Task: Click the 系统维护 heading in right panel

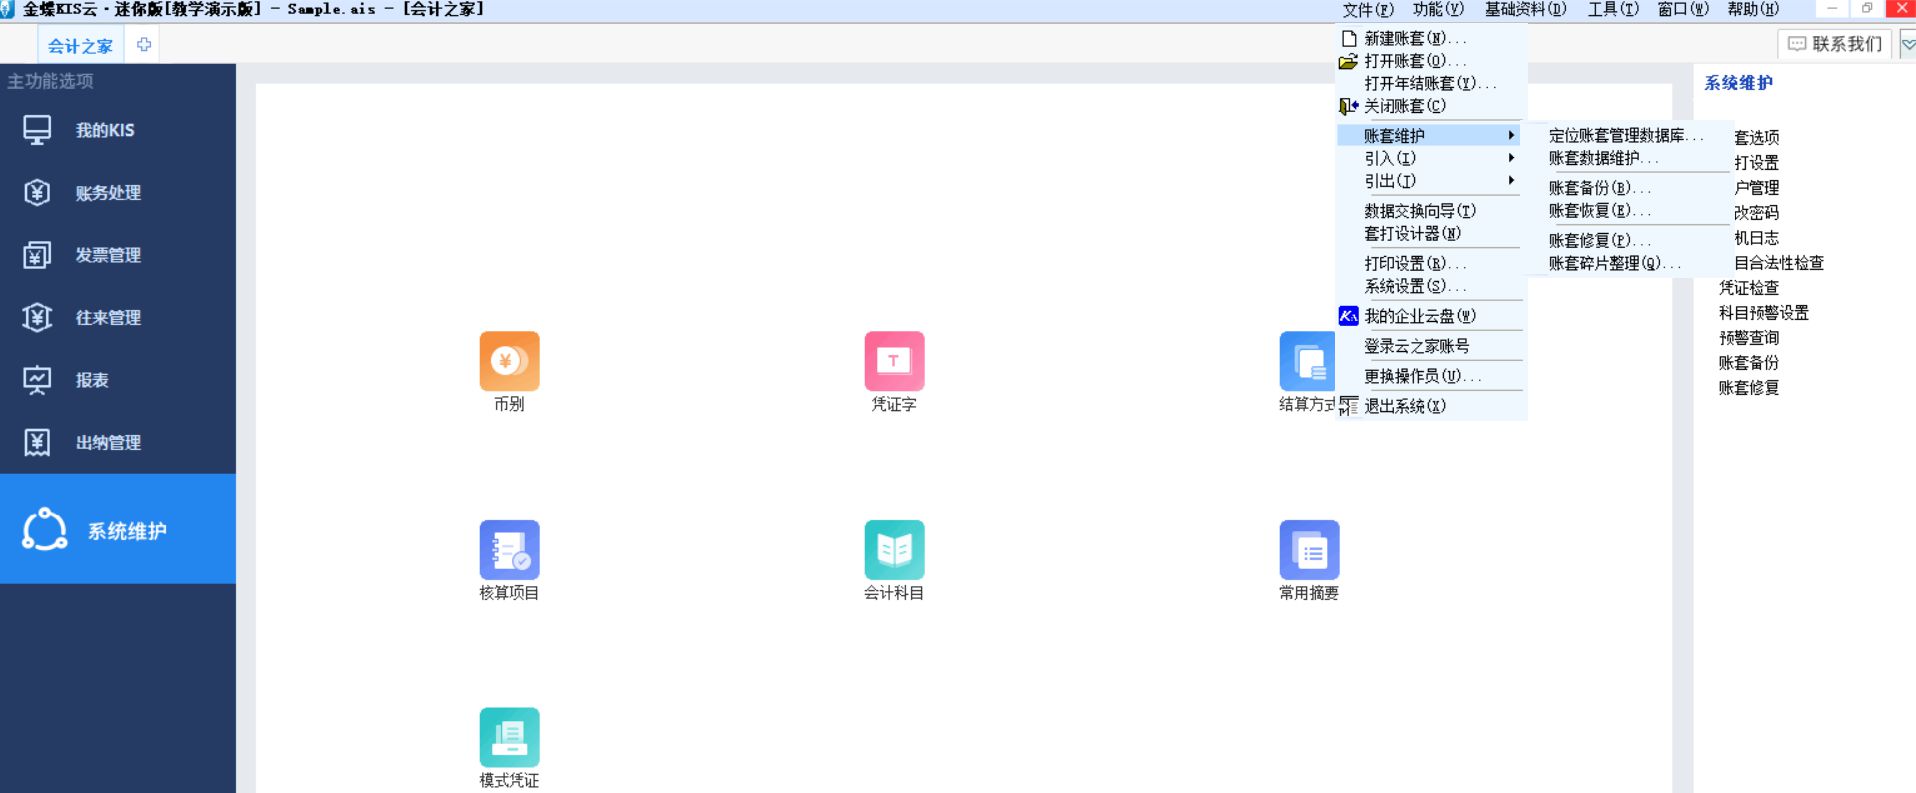Action: (1739, 83)
